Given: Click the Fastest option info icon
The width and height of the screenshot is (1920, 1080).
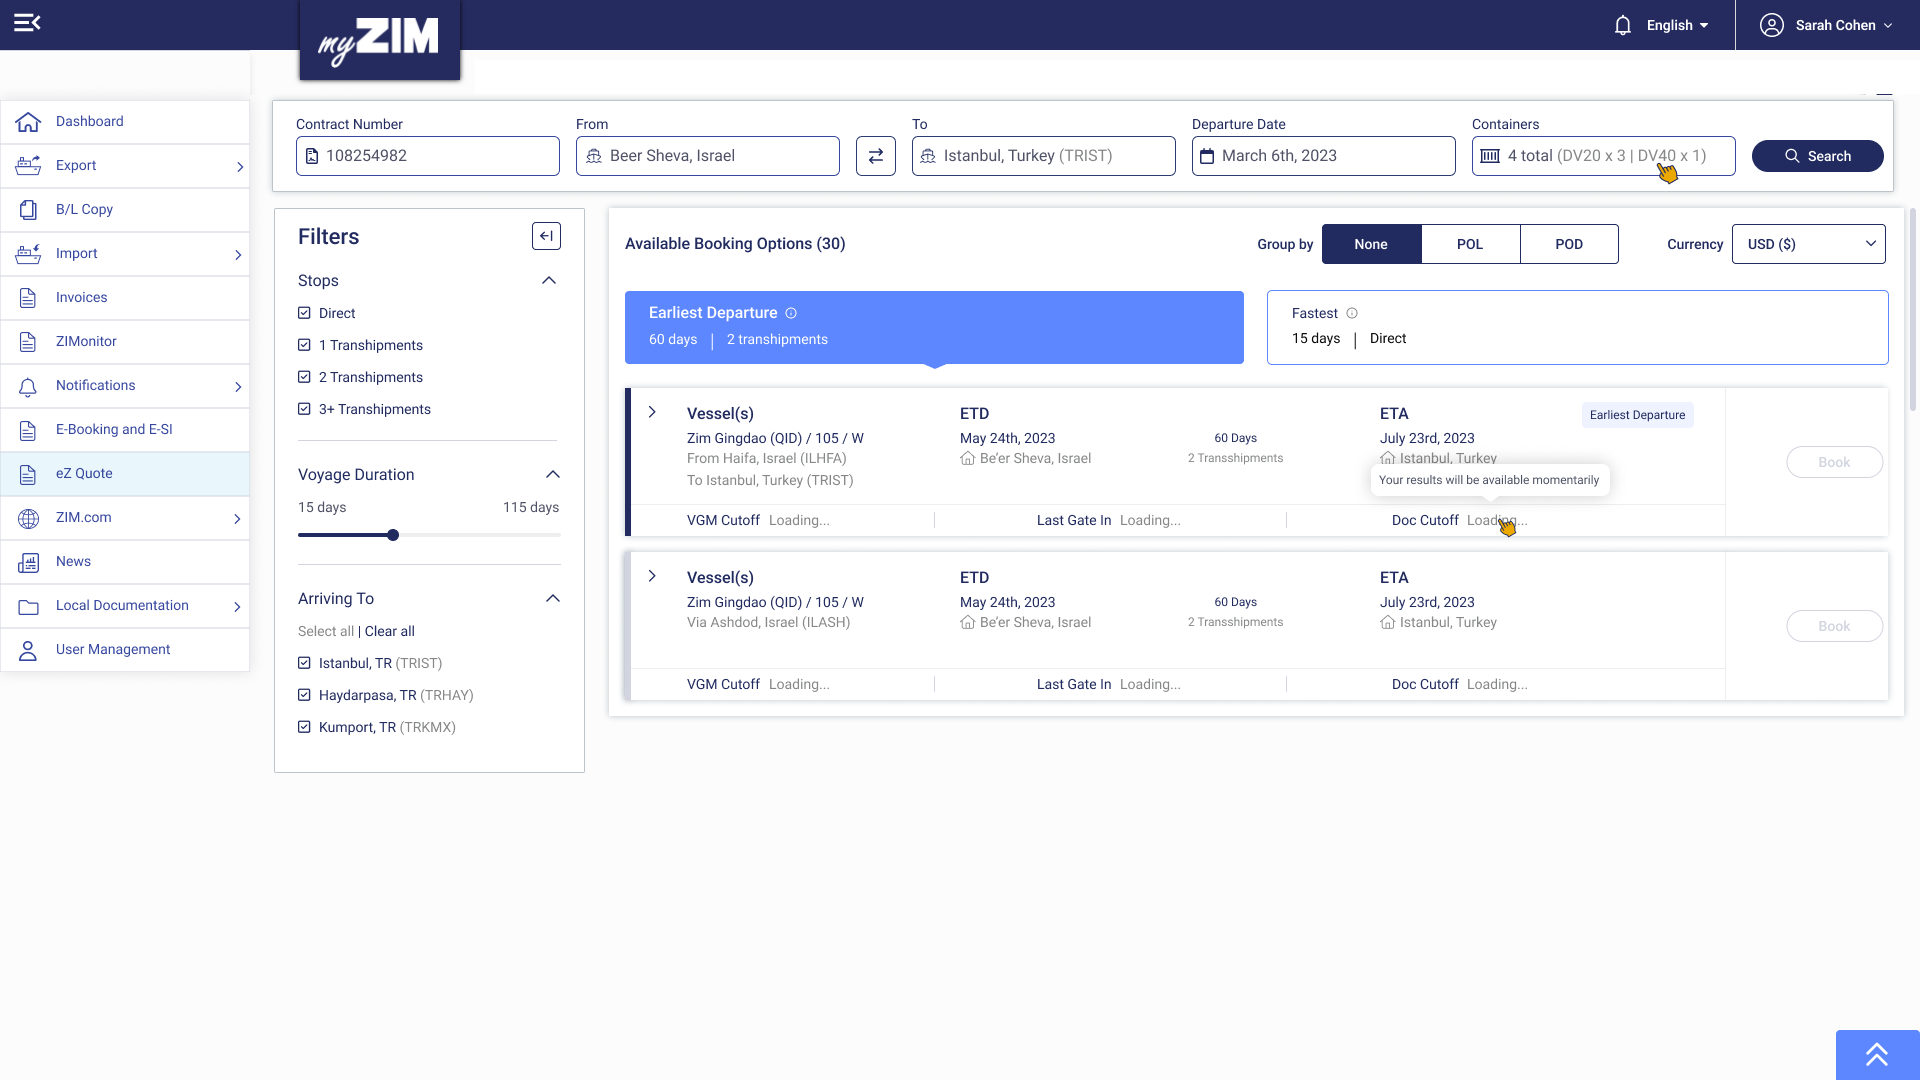Looking at the screenshot, I should coord(1352,313).
